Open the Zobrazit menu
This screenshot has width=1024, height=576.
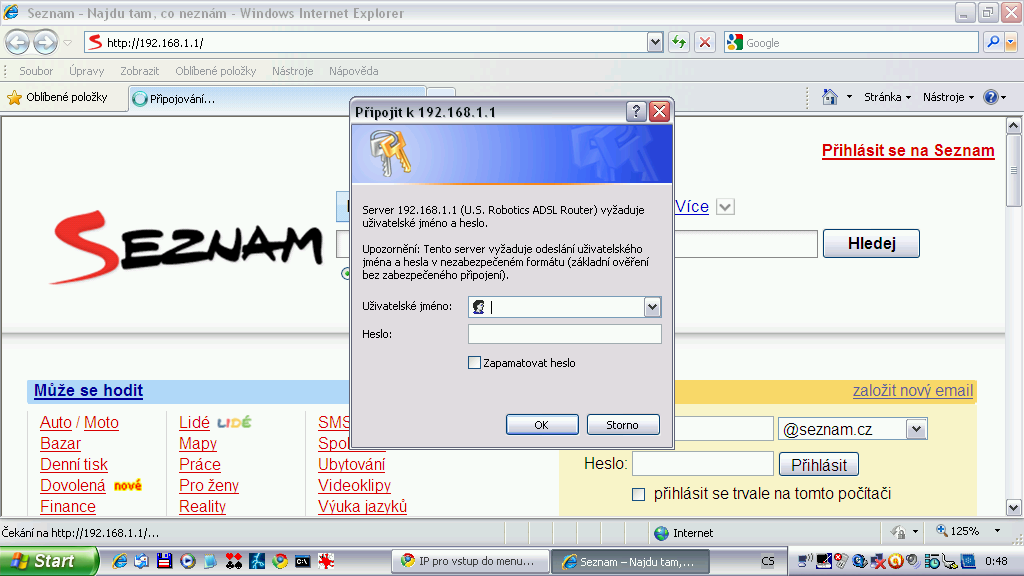point(140,71)
